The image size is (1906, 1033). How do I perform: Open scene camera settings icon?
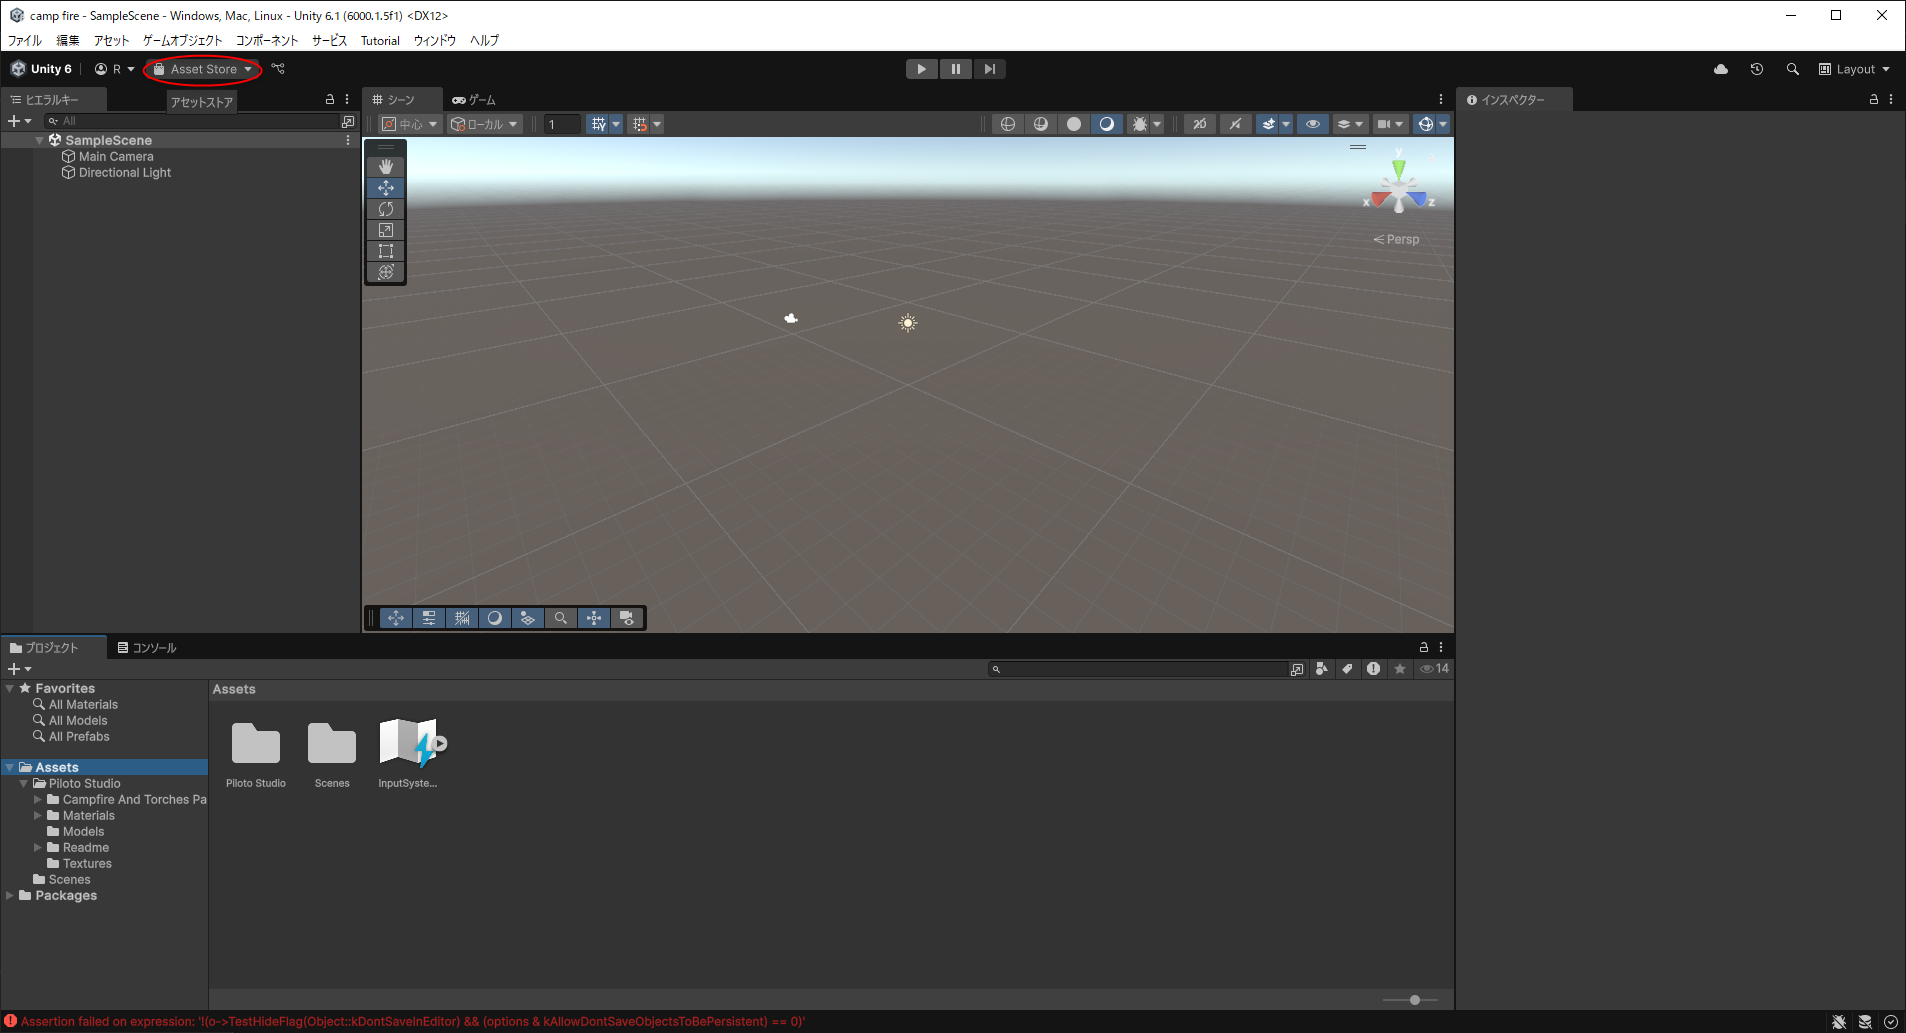point(1384,124)
